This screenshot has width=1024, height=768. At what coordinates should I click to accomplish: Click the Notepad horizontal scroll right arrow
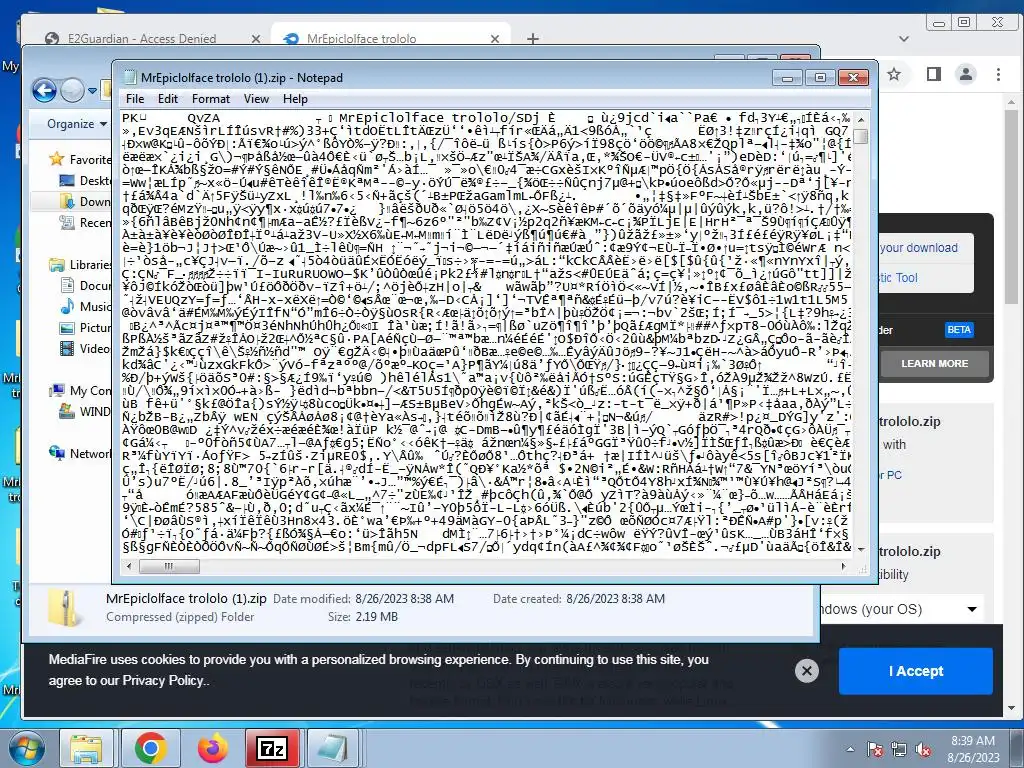[x=844, y=566]
